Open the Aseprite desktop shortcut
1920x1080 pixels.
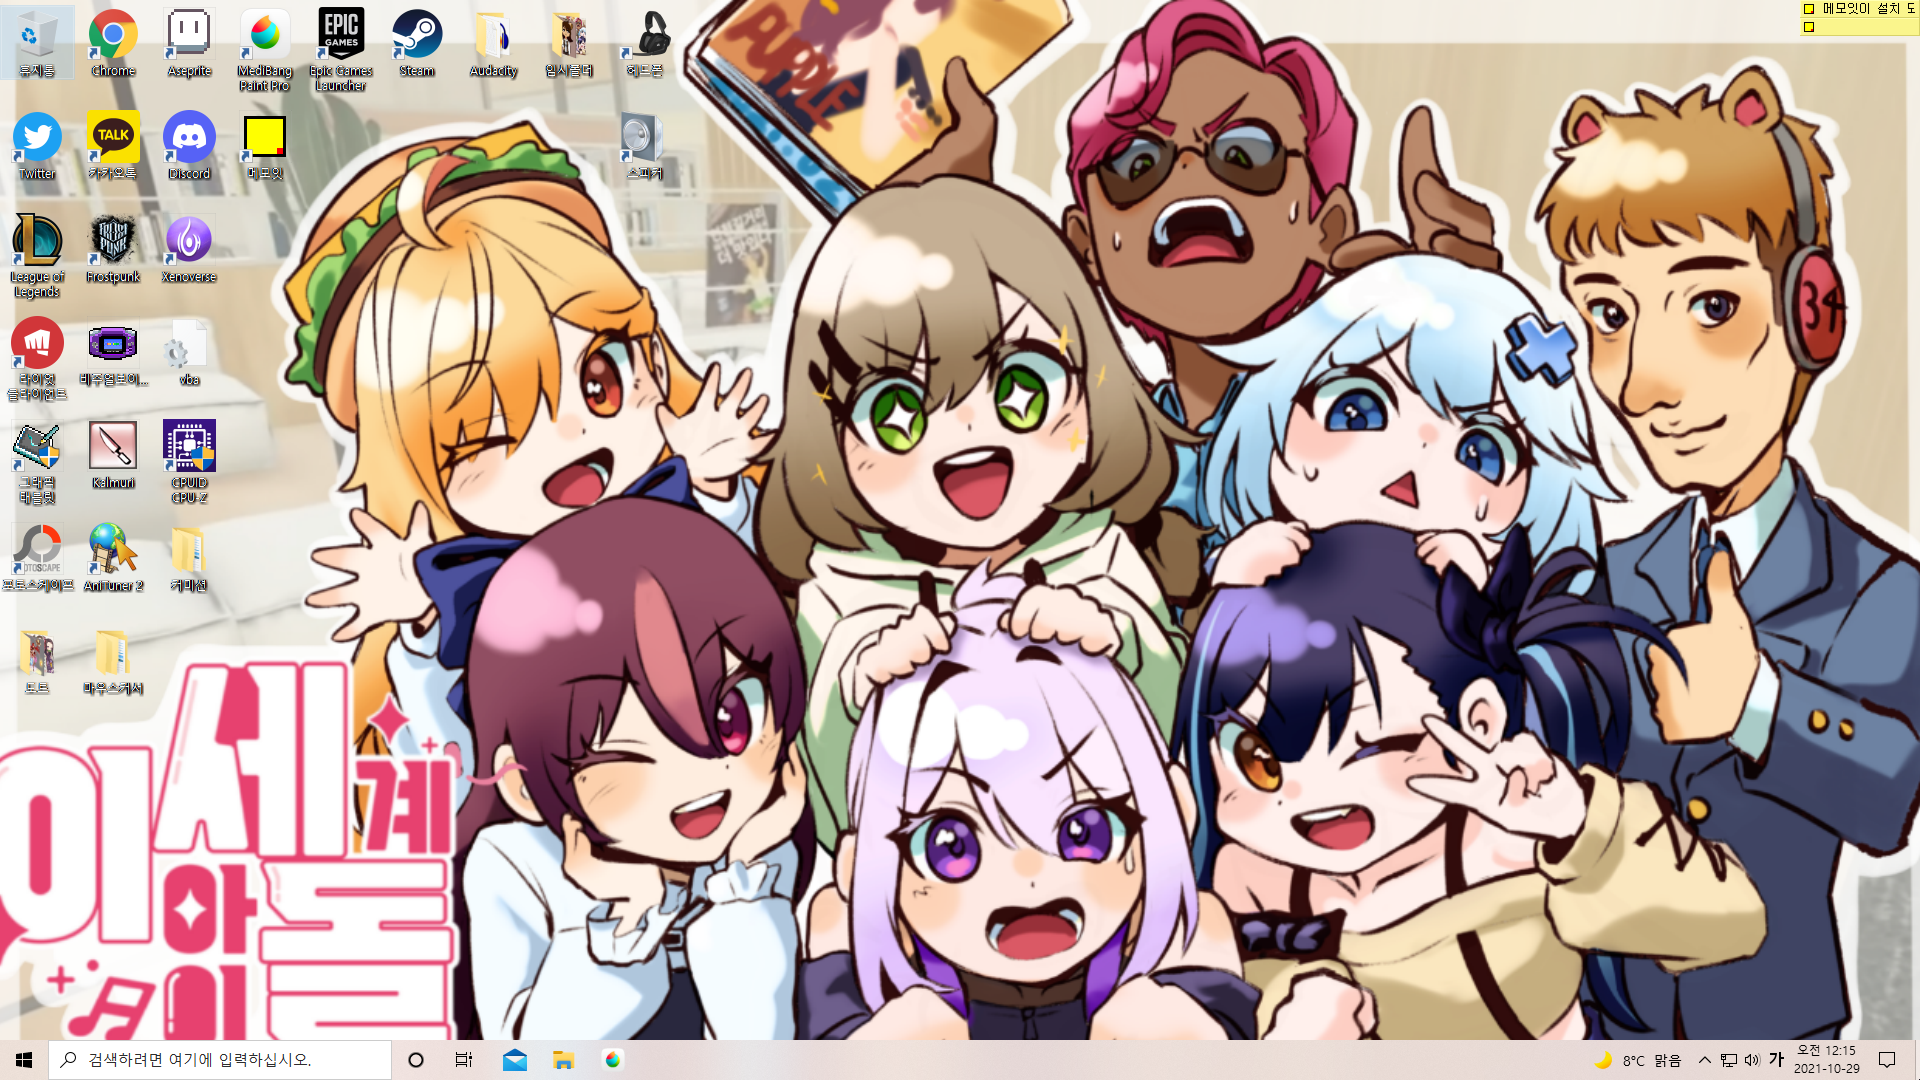pos(189,43)
